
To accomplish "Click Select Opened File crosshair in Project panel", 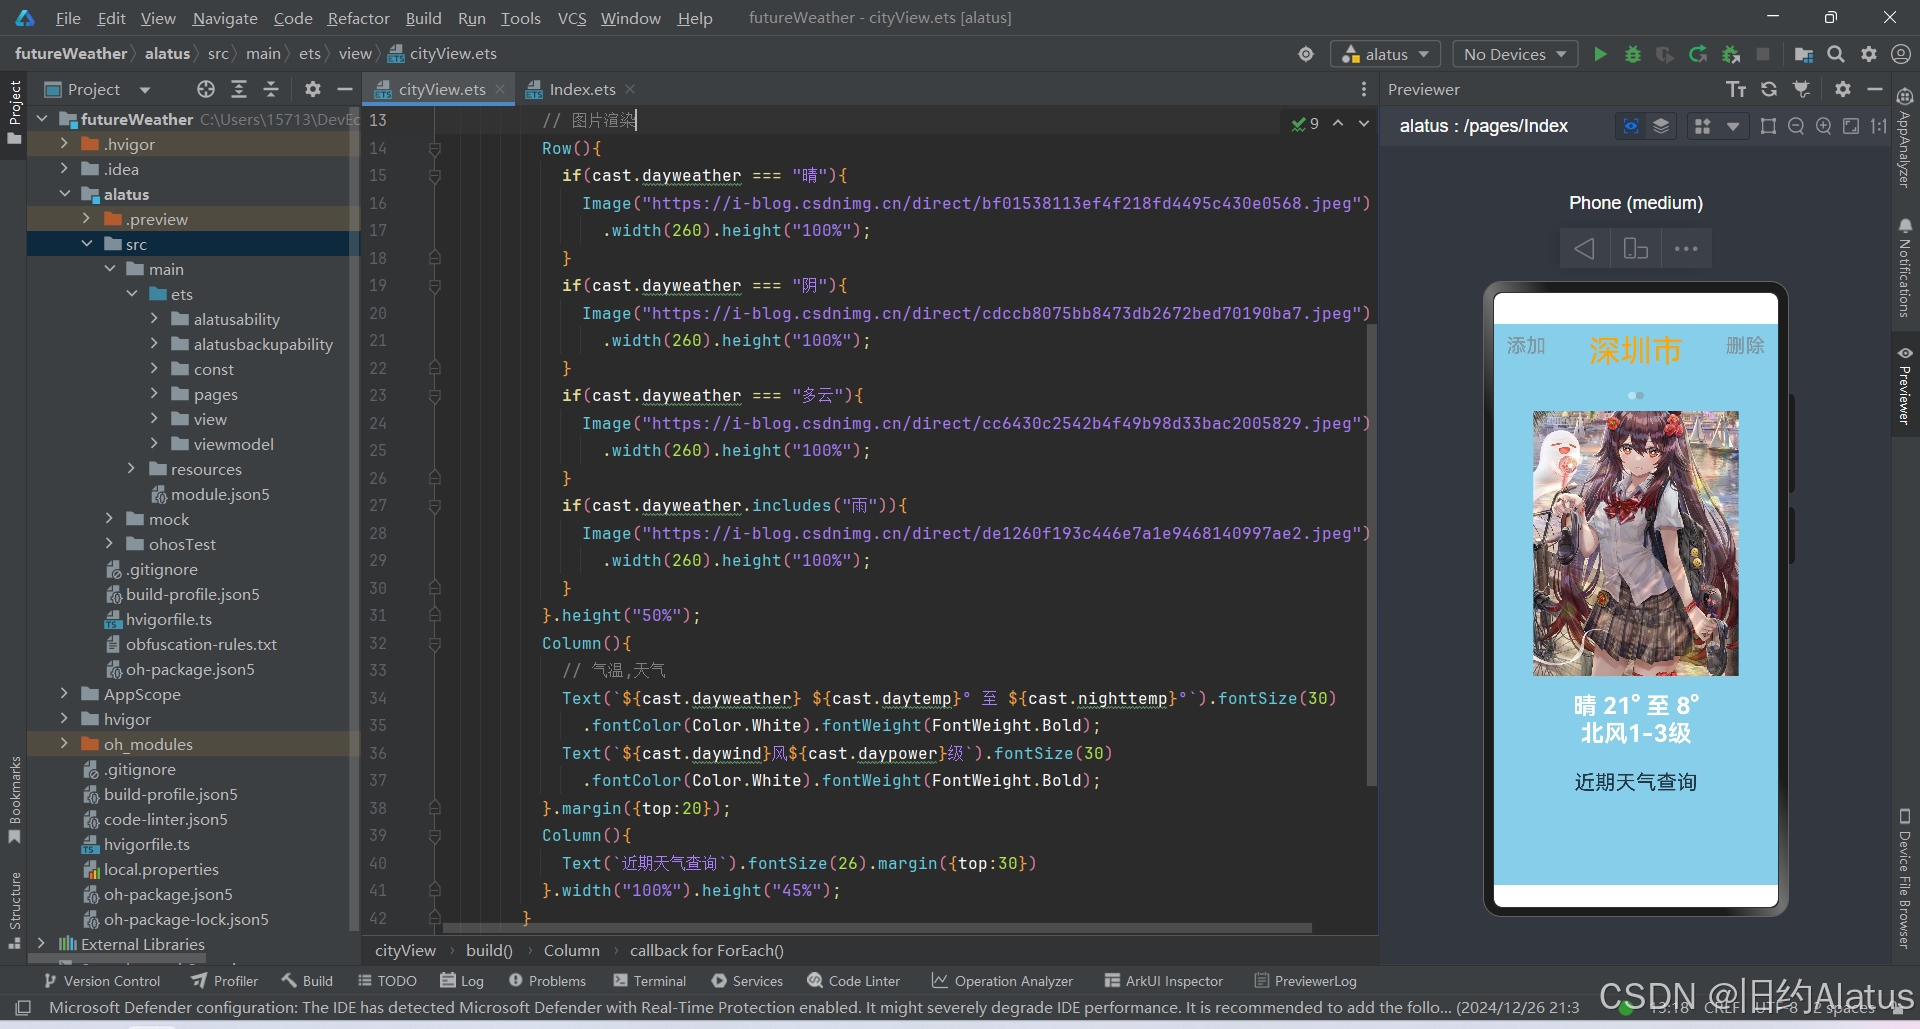I will pos(206,89).
